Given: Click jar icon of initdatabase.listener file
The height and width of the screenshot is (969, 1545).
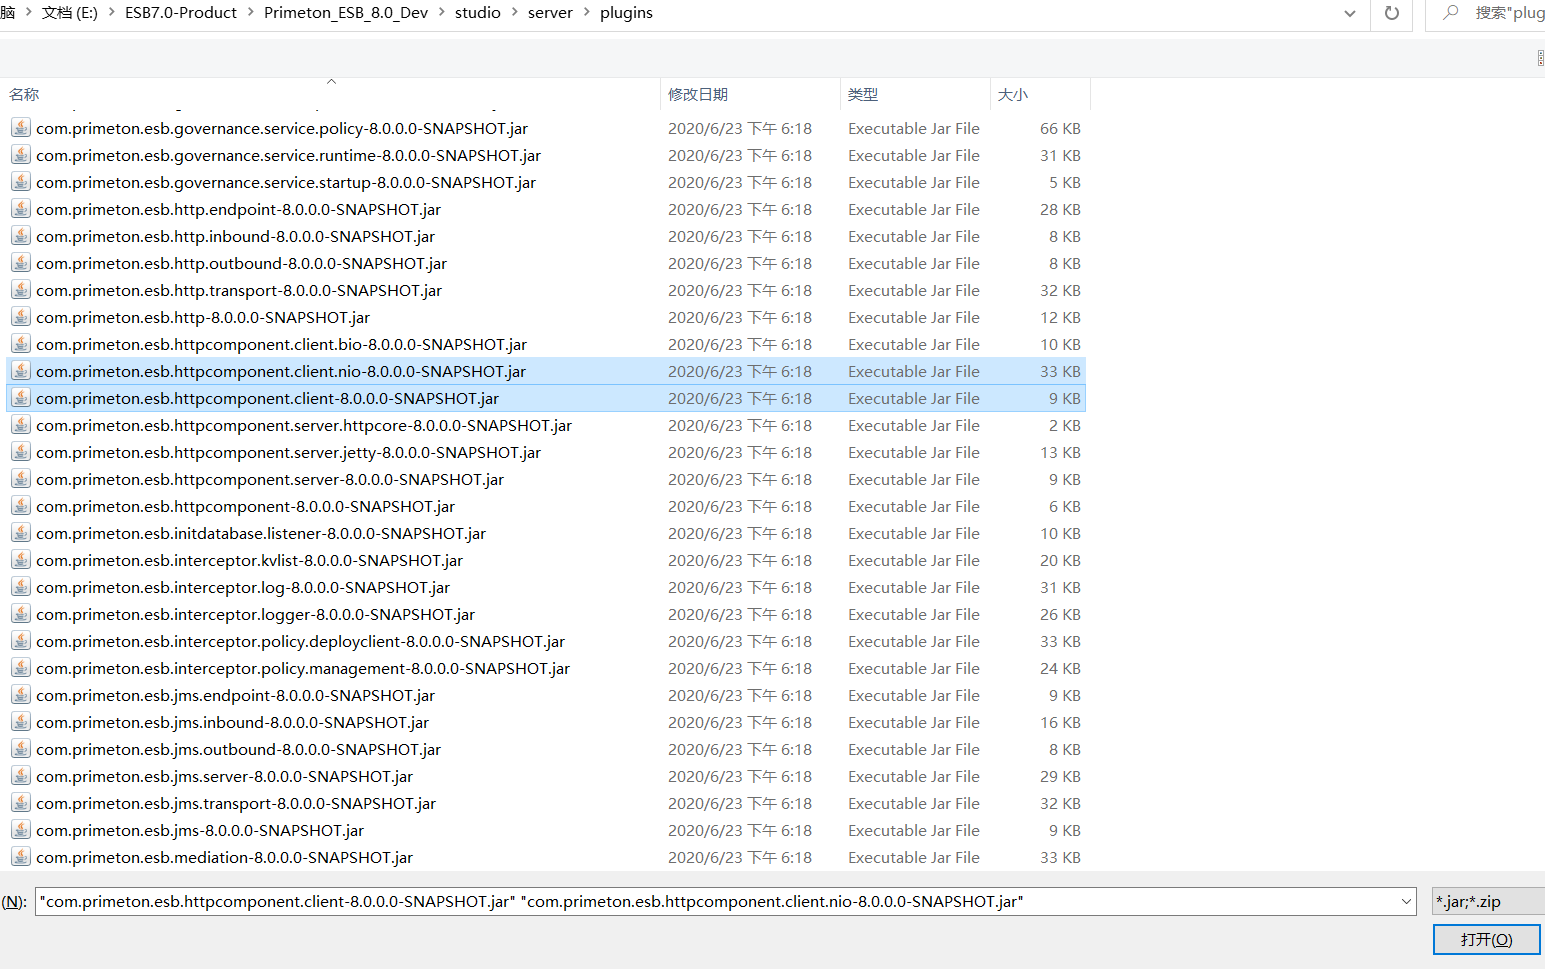Looking at the screenshot, I should pyautogui.click(x=21, y=533).
